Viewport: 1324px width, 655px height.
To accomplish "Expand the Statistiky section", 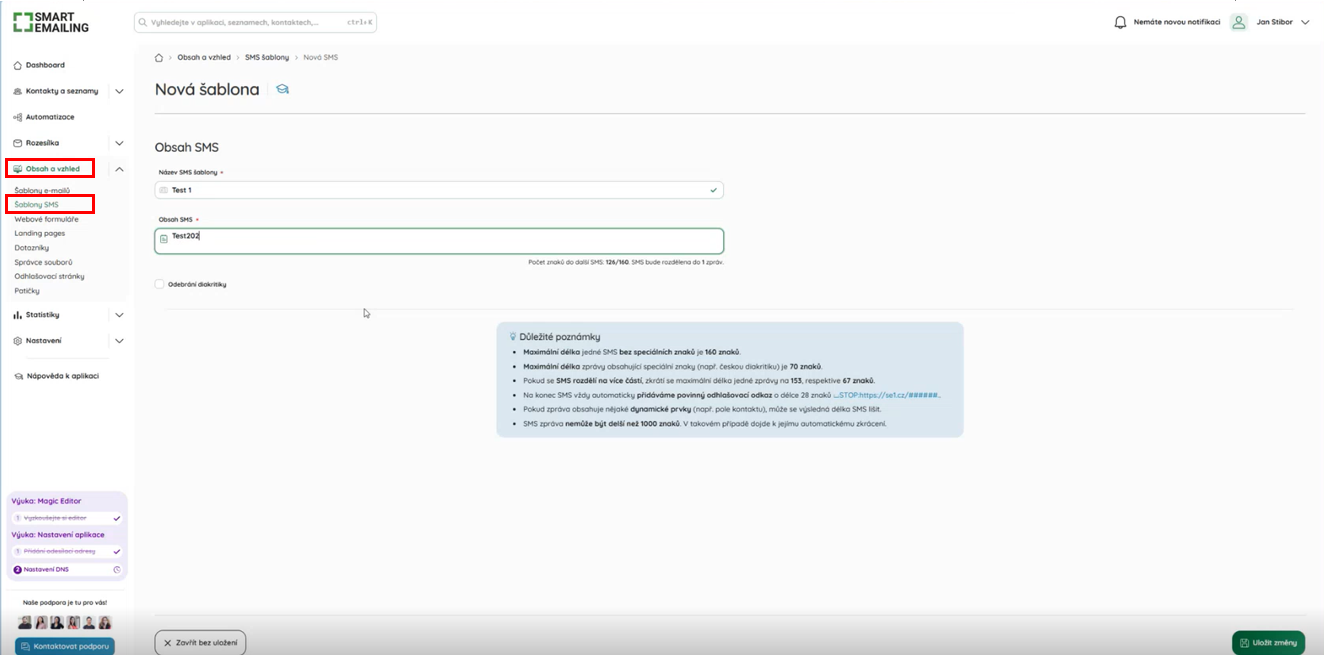I will 119,315.
